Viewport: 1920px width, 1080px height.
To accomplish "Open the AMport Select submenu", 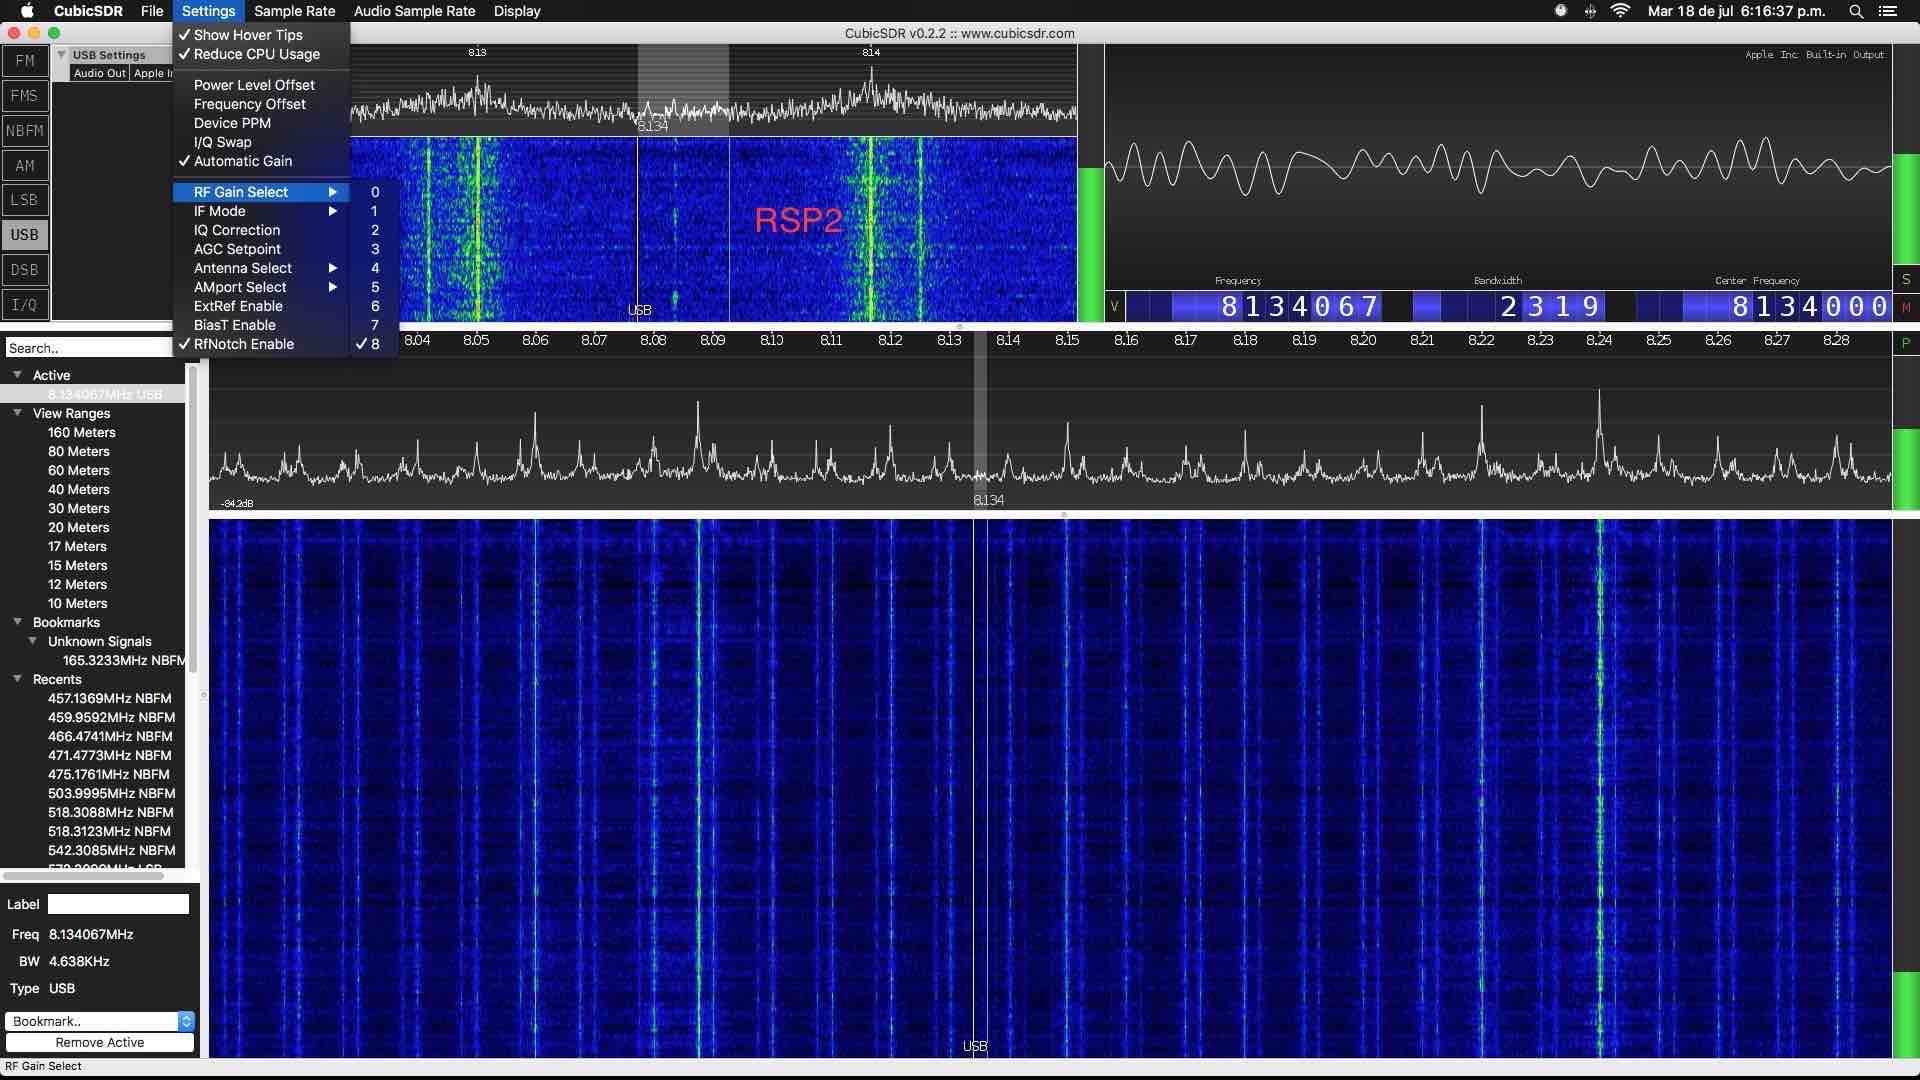I will click(261, 287).
